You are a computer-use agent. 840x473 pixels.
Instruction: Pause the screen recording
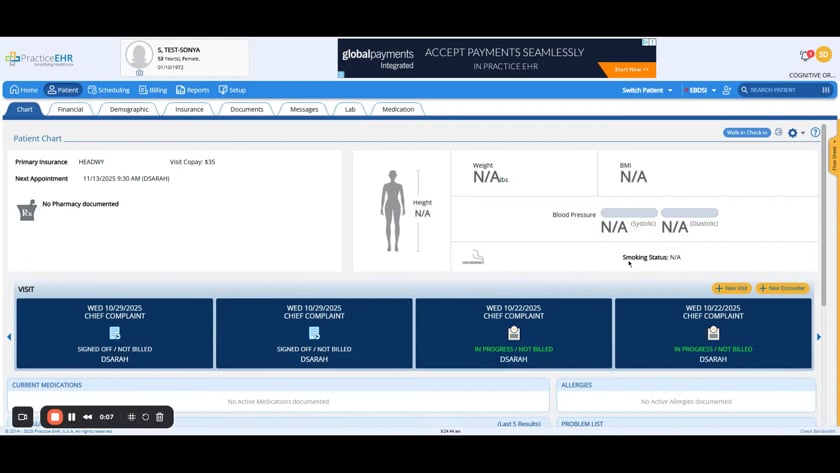coord(72,417)
